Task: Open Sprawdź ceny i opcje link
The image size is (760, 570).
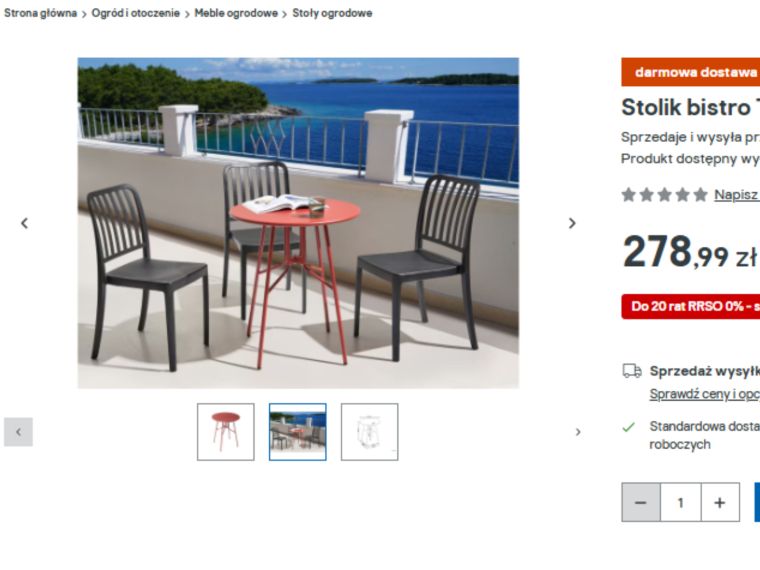Action: [705, 394]
